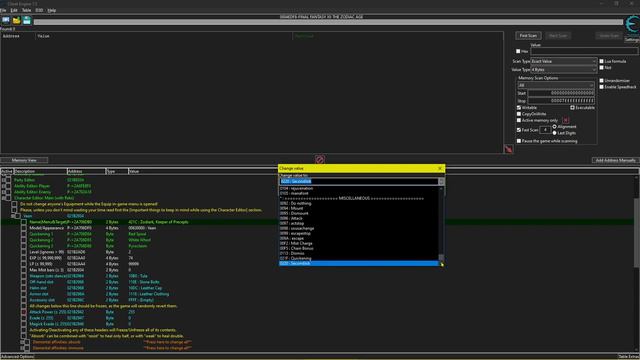Enable the Lua formula checkbox
Viewport: 640px width, 360px height.
pyautogui.click(x=601, y=61)
